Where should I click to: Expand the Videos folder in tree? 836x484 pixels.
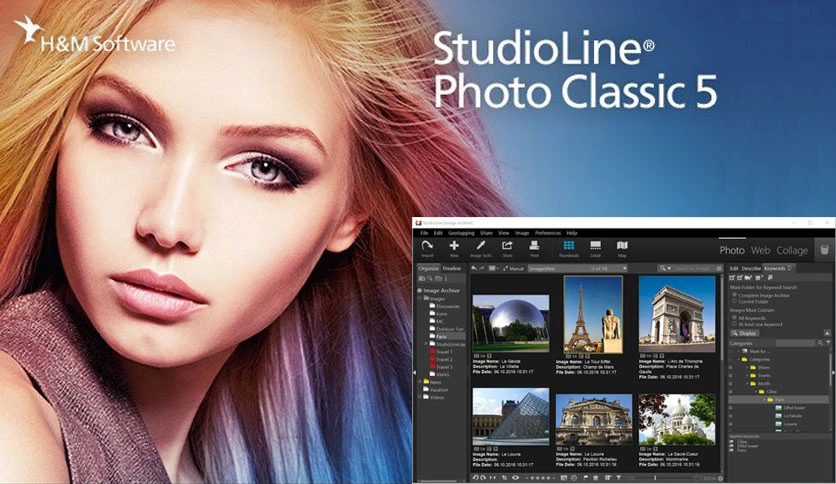420,397
